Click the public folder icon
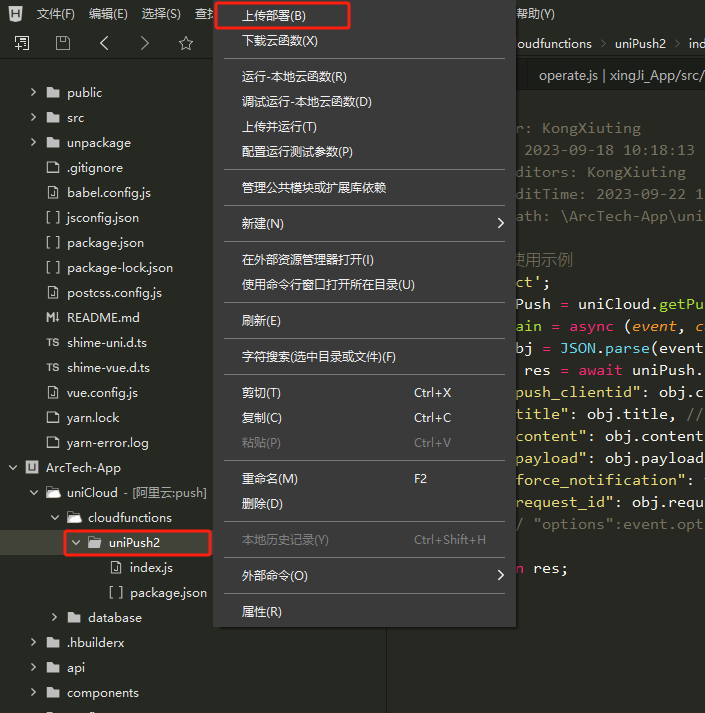 click(53, 93)
